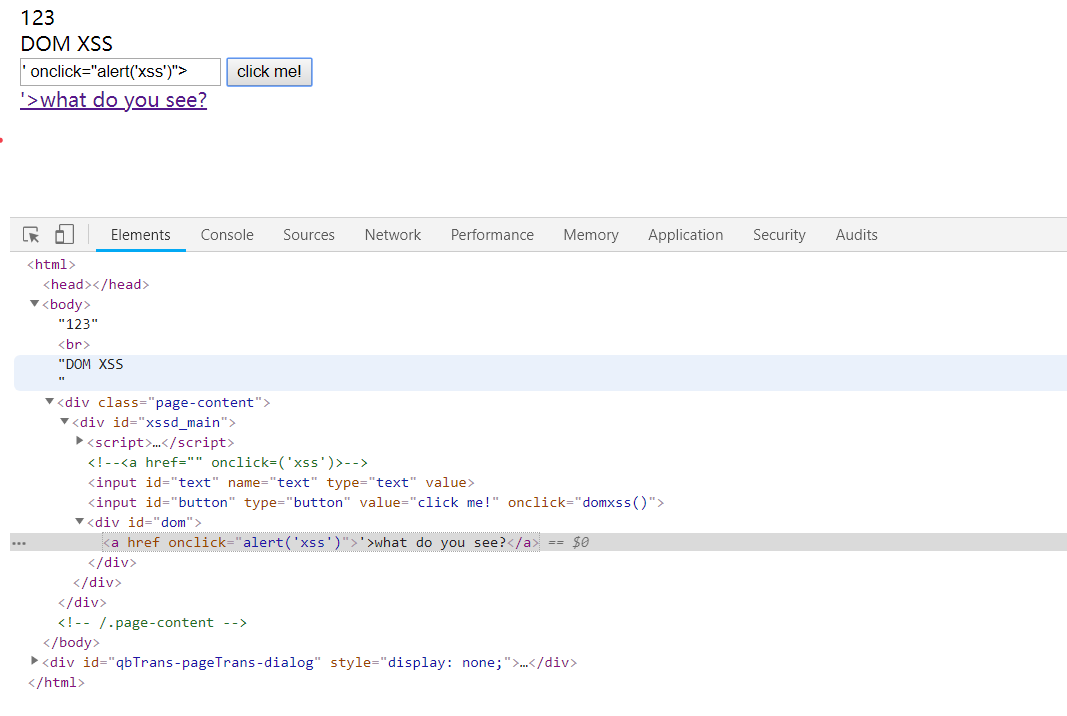Open the three-dots menu beside selected row
This screenshot has width=1067, height=716.
(19, 543)
